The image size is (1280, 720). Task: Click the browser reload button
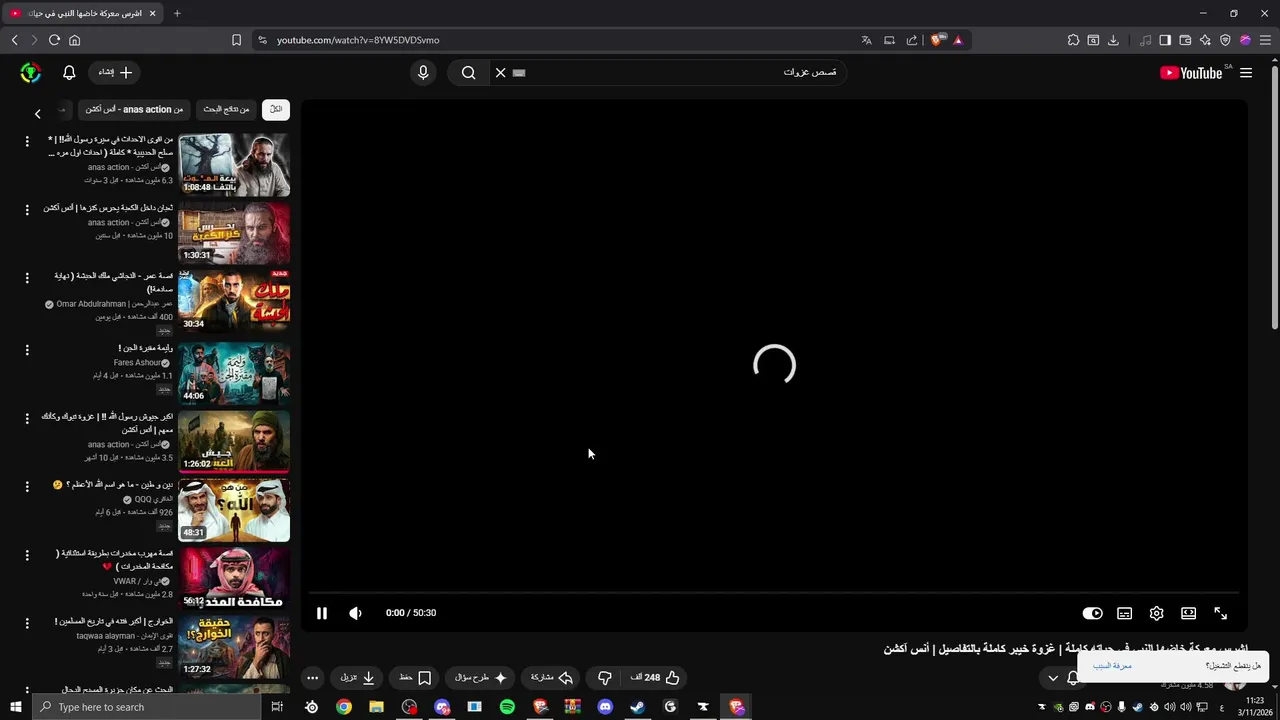54,40
